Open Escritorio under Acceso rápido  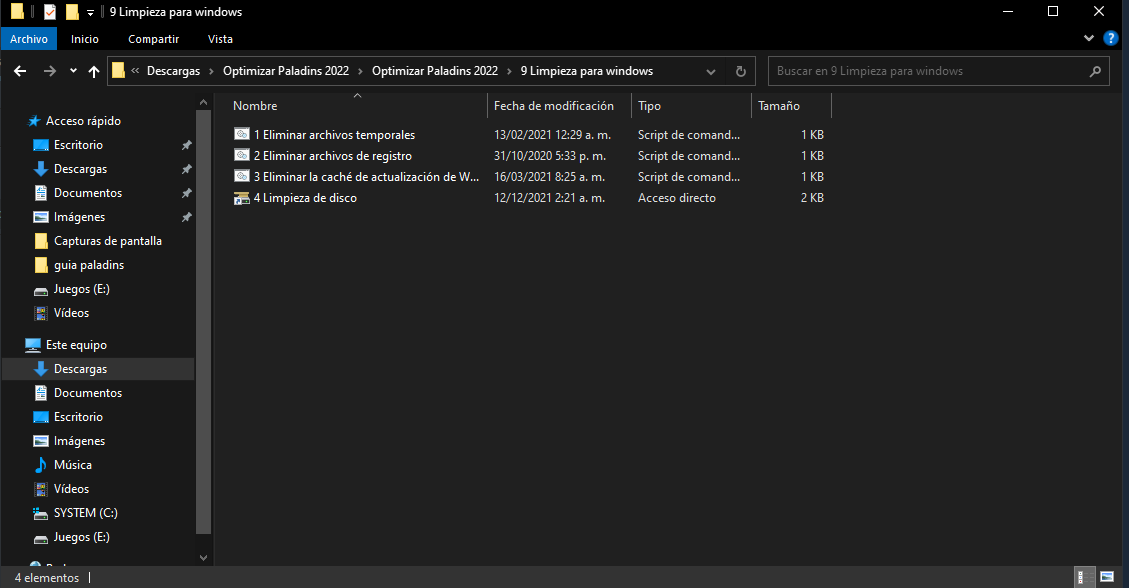pyautogui.click(x=78, y=145)
